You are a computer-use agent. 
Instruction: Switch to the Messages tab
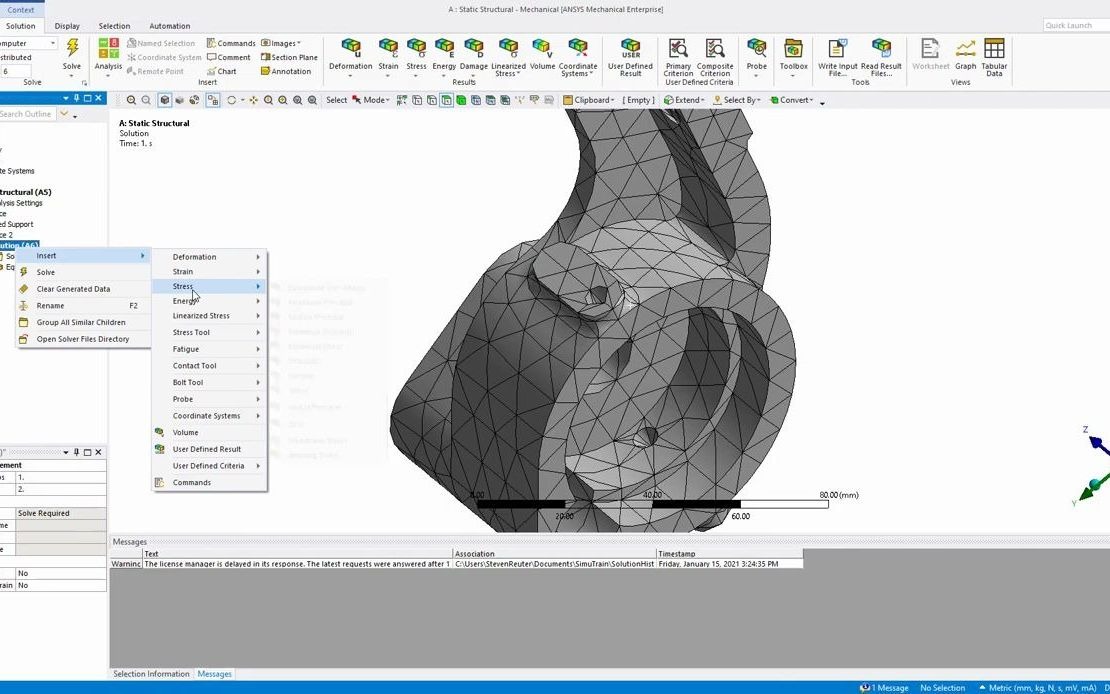click(x=214, y=674)
